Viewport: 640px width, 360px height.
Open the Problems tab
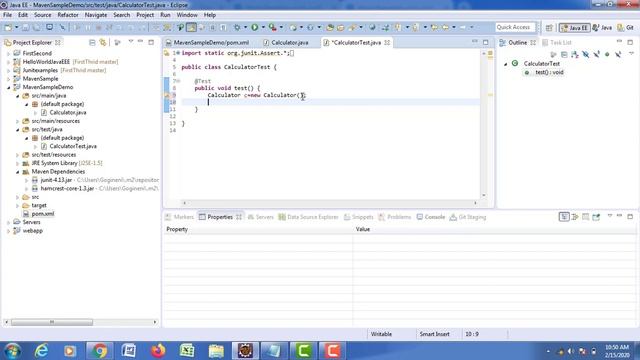(395, 217)
